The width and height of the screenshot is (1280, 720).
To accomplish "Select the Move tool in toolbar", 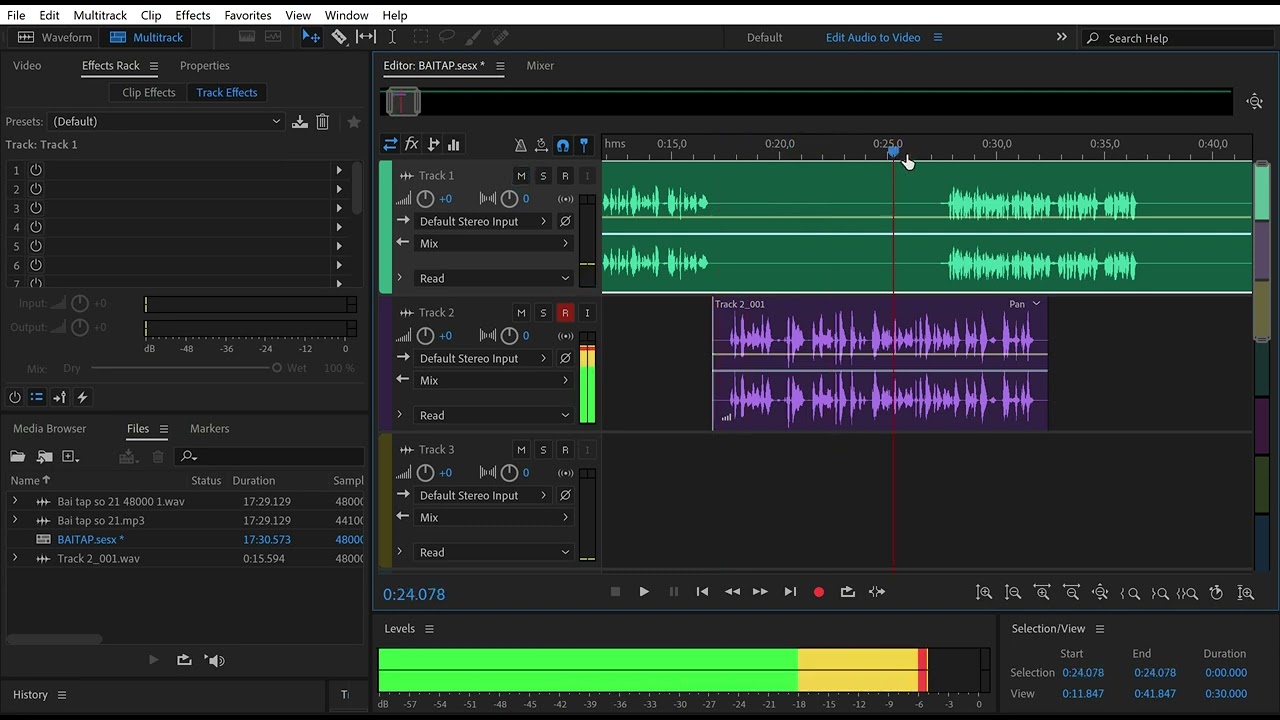I will [311, 37].
